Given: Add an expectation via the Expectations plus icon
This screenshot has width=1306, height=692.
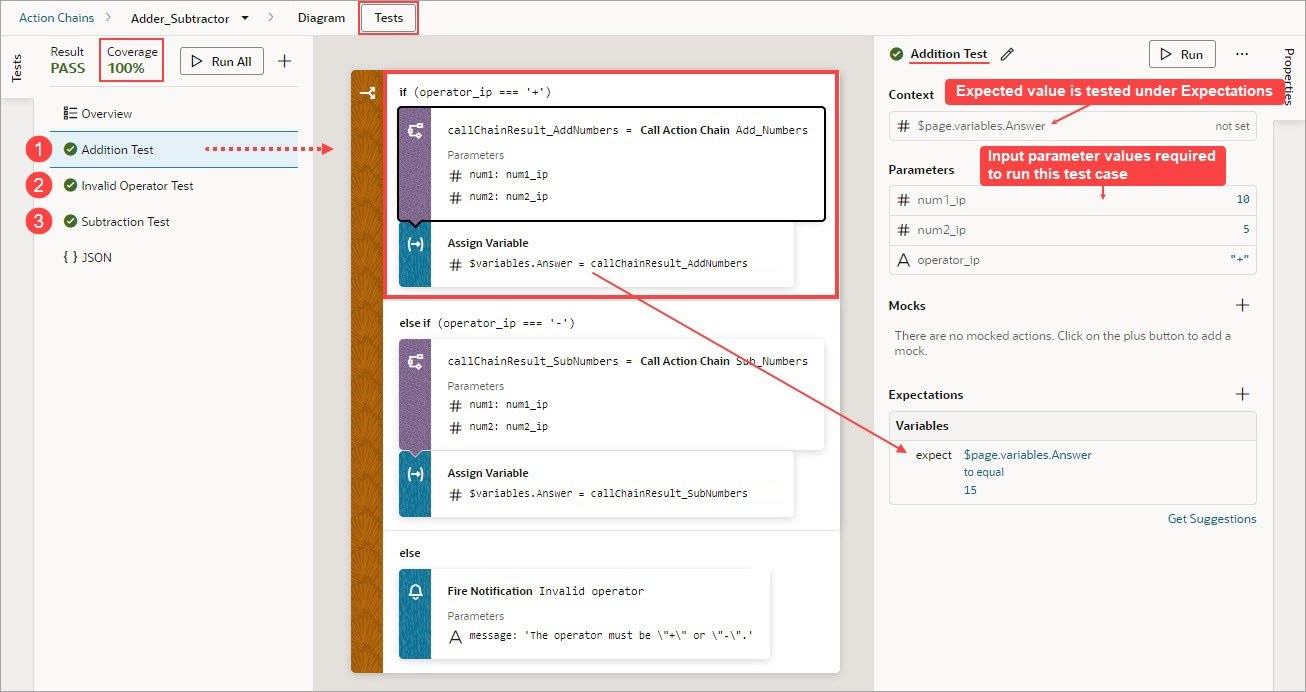Looking at the screenshot, I should 1242,393.
